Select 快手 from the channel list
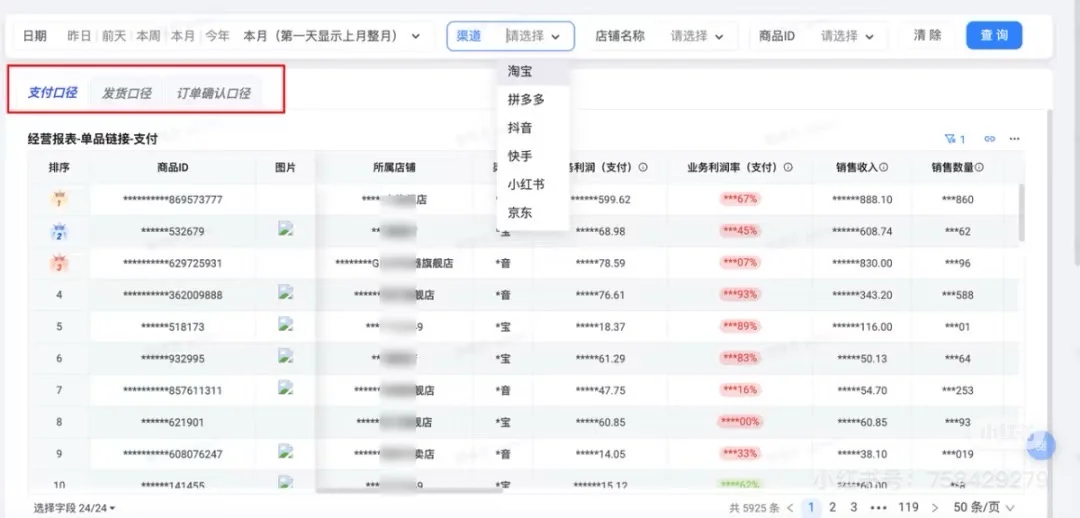1080x518 pixels. point(533,156)
